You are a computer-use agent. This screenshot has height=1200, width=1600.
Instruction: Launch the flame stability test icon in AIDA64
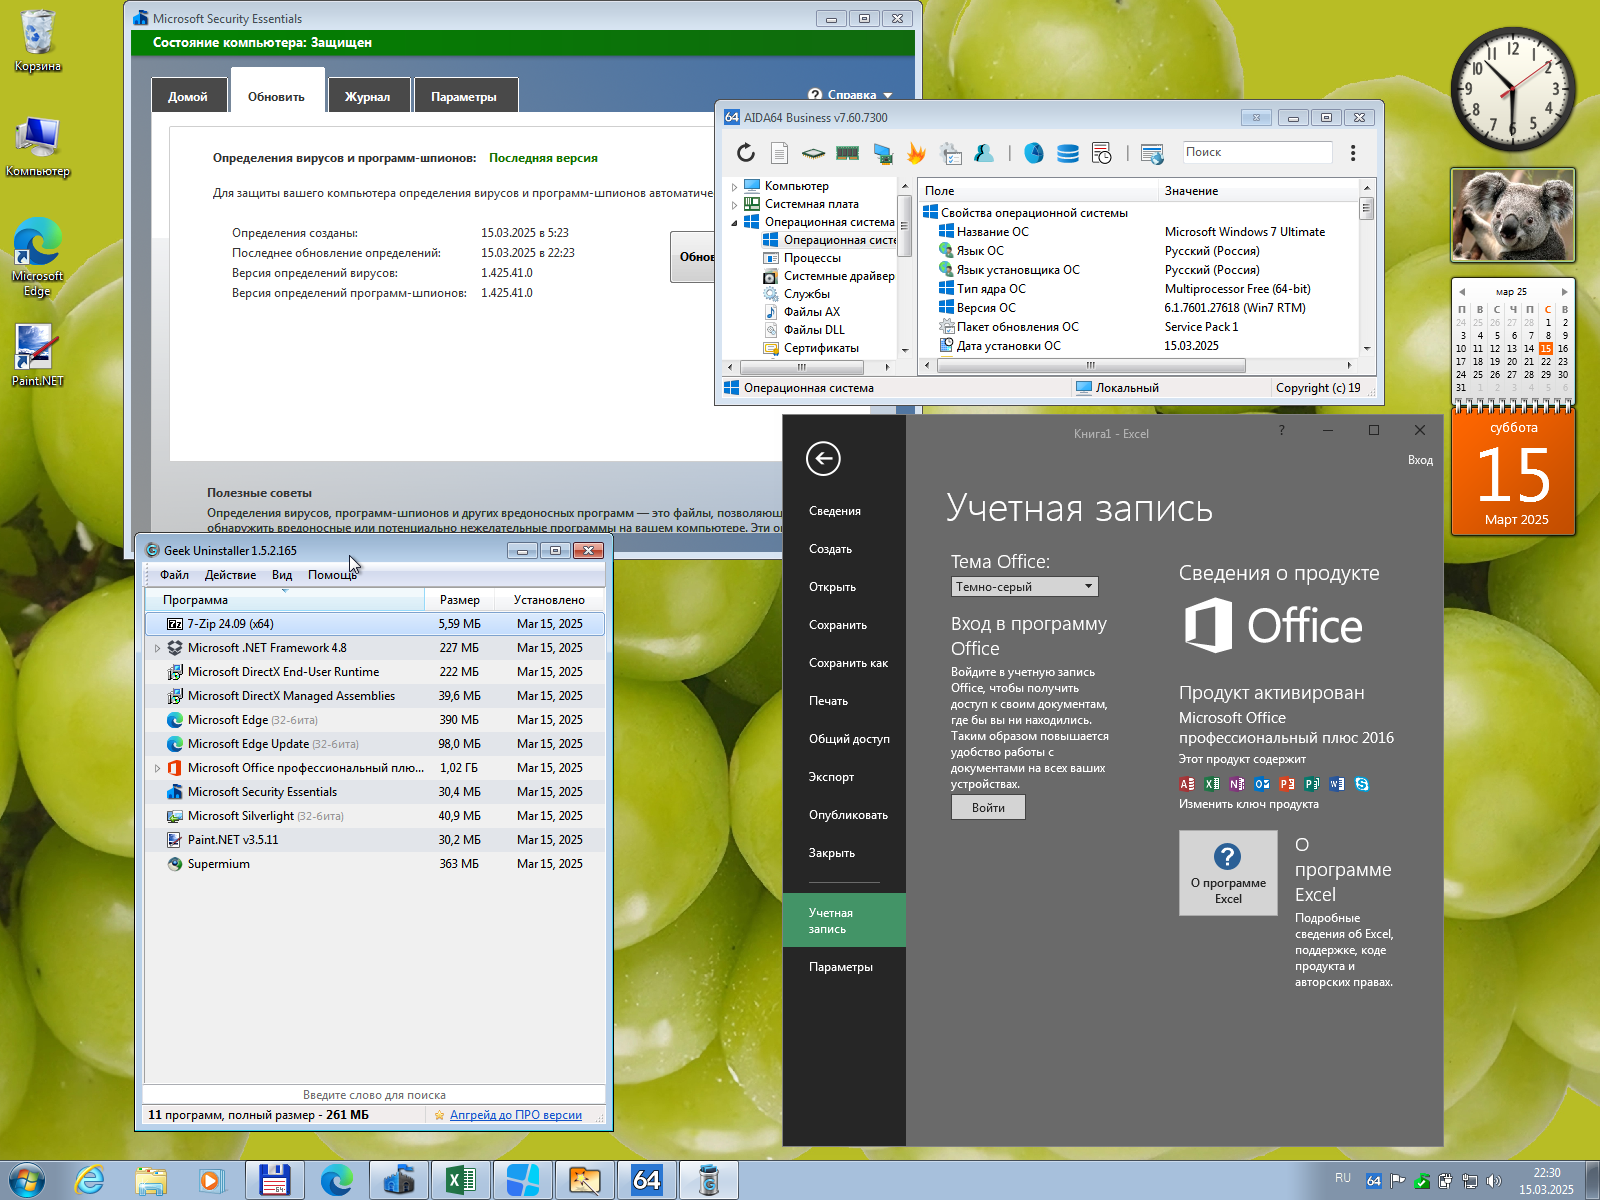[x=916, y=153]
